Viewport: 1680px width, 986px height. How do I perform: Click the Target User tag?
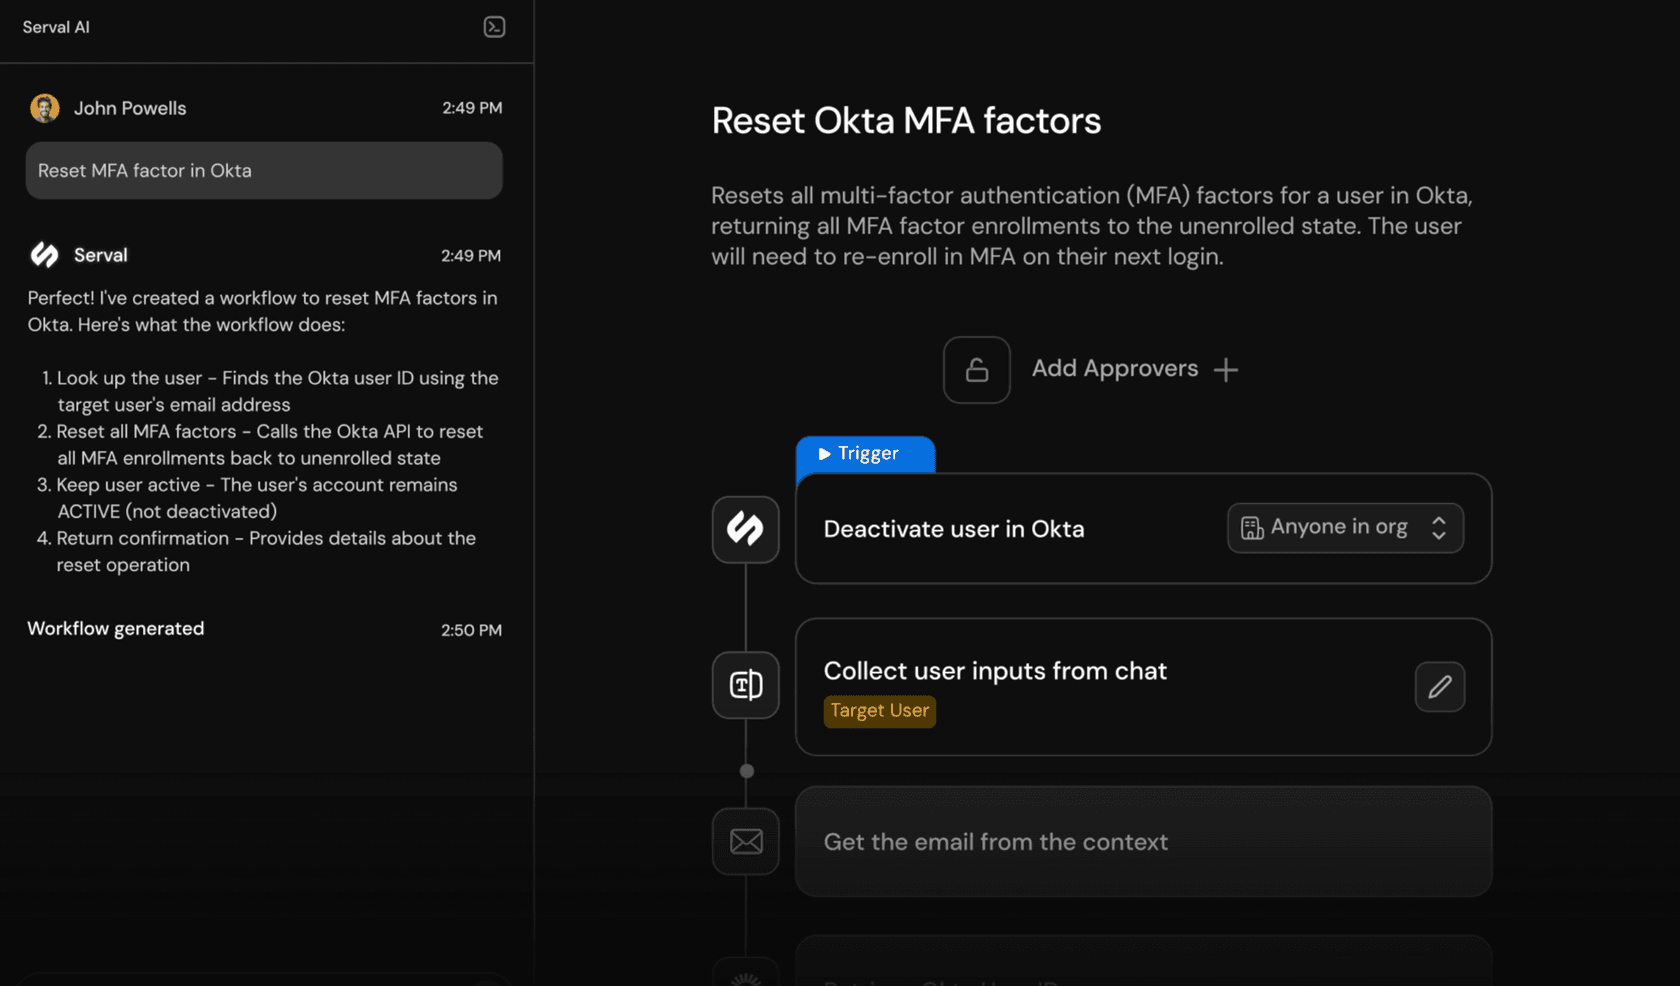[880, 711]
